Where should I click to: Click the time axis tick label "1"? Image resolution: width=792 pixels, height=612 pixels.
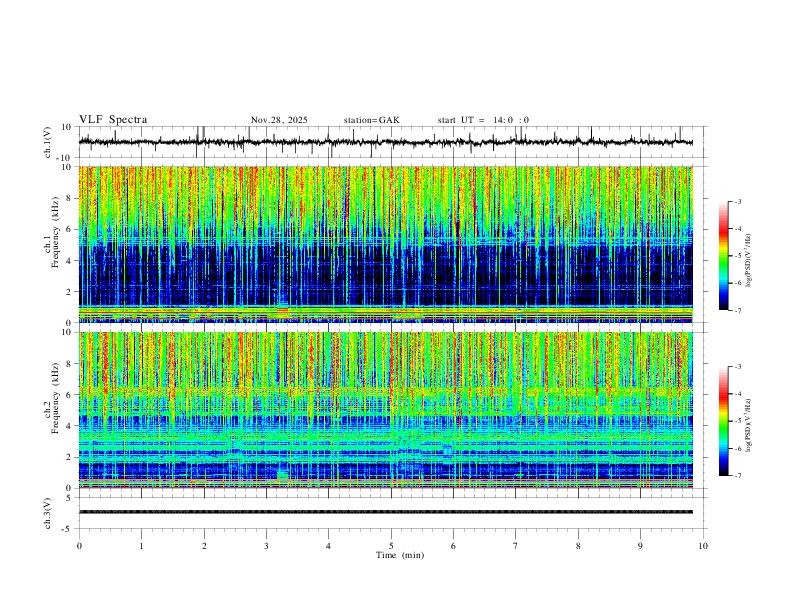[141, 546]
